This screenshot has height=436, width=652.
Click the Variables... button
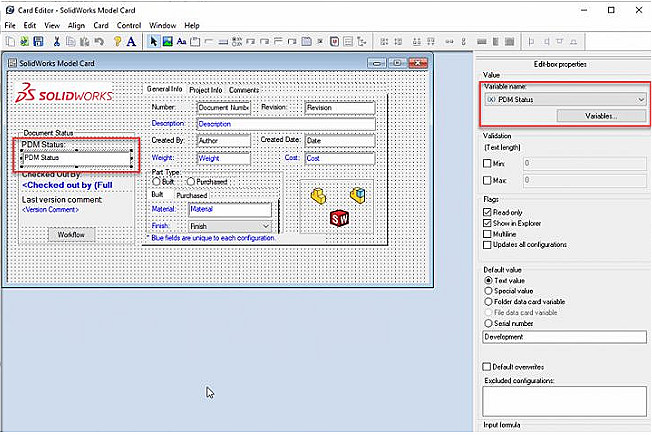click(600, 117)
